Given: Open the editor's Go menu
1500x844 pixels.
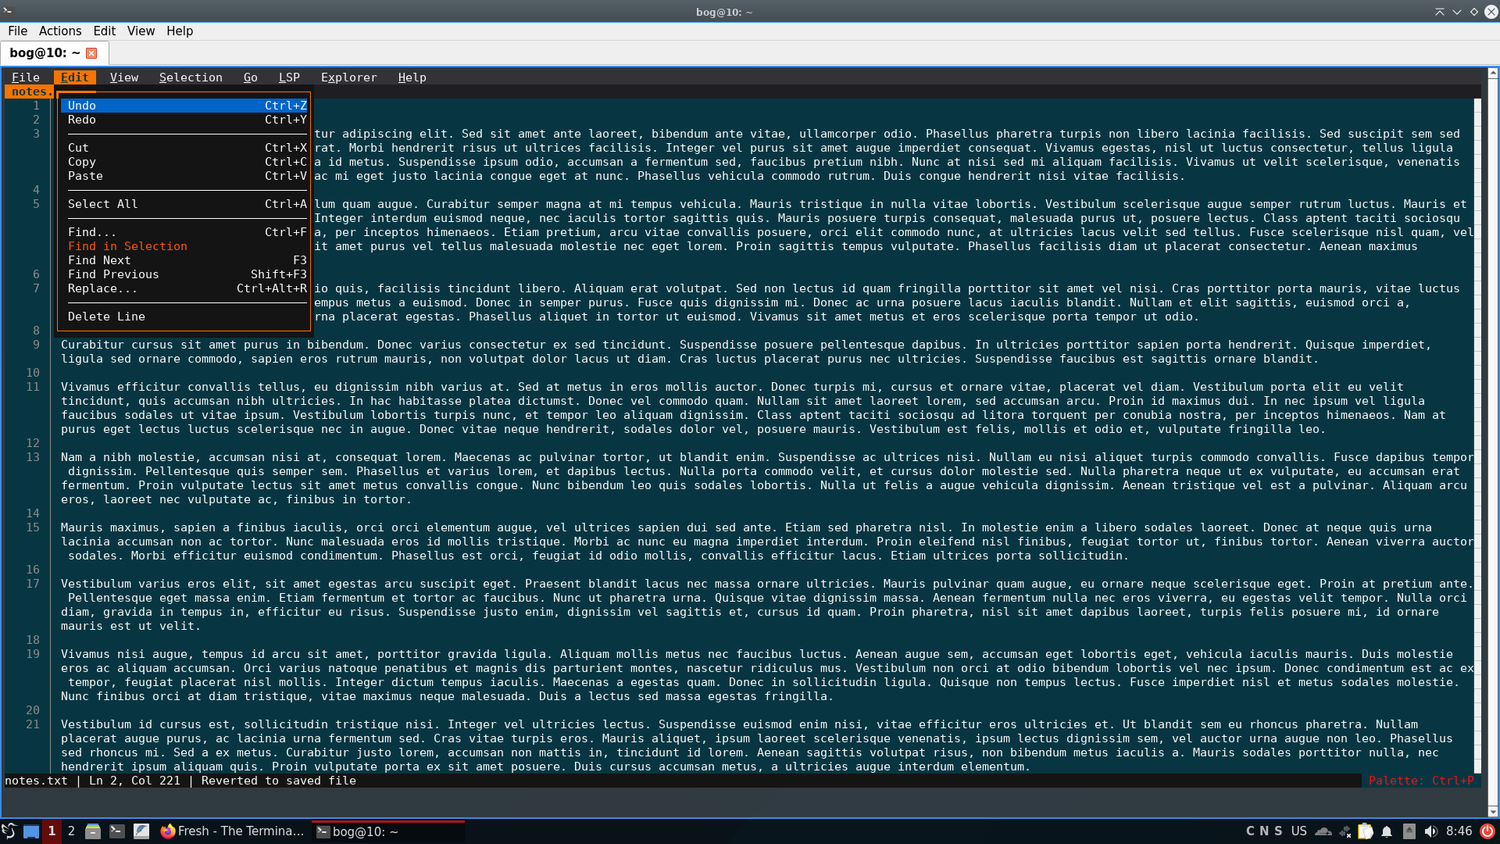Looking at the screenshot, I should click(250, 77).
